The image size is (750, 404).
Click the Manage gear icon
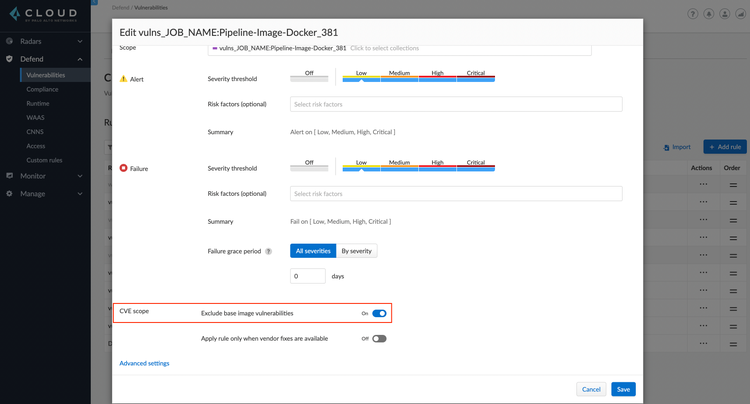[10, 193]
